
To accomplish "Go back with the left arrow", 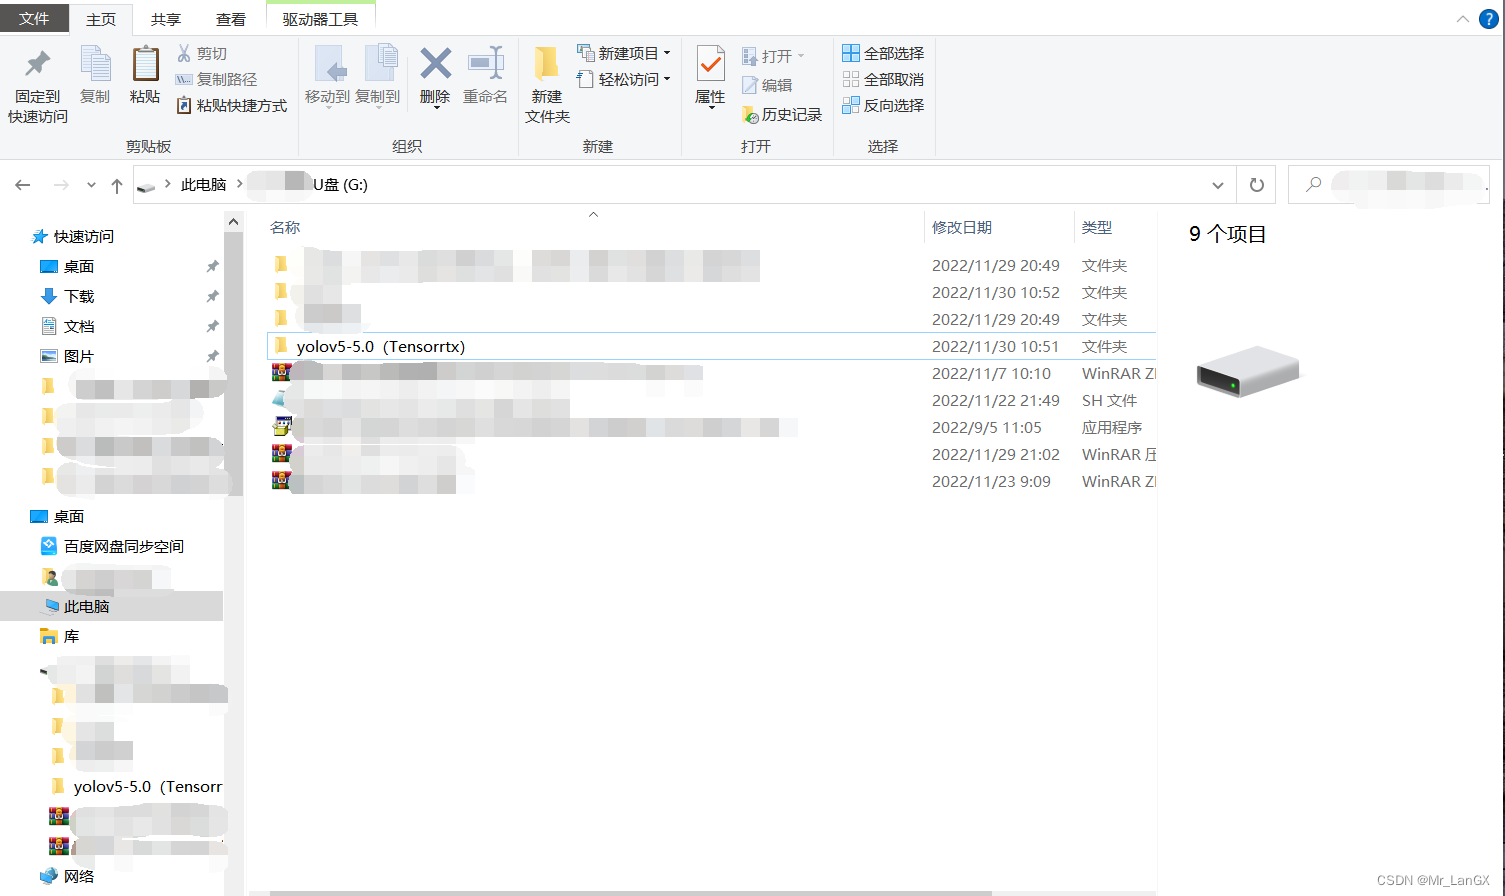I will click(x=23, y=185).
